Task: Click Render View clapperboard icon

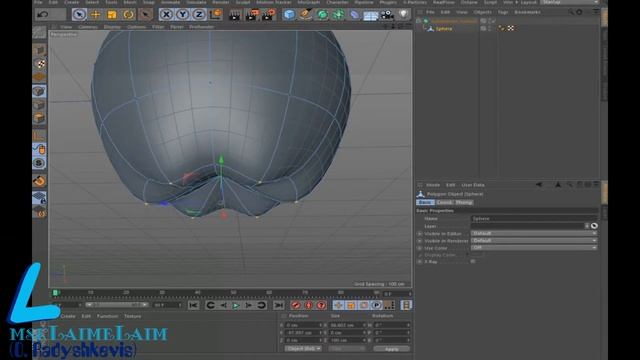Action: pyautogui.click(x=235, y=15)
